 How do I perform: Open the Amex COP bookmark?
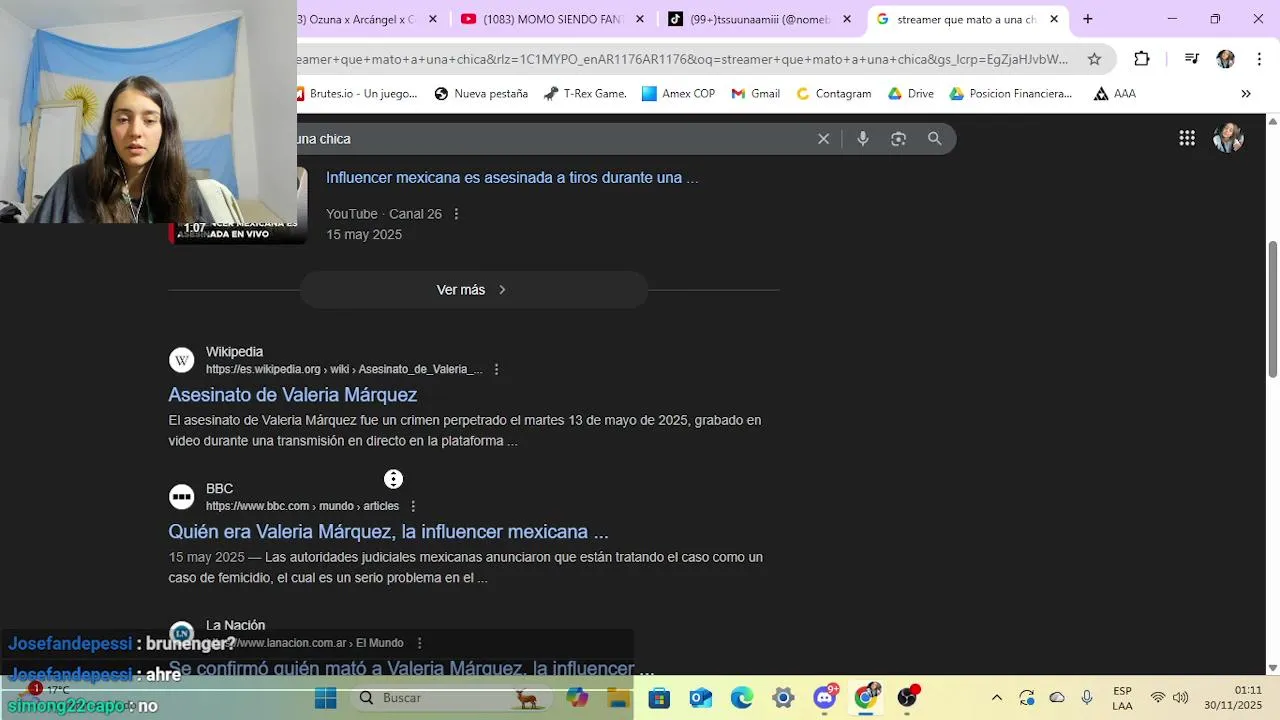pos(678,93)
